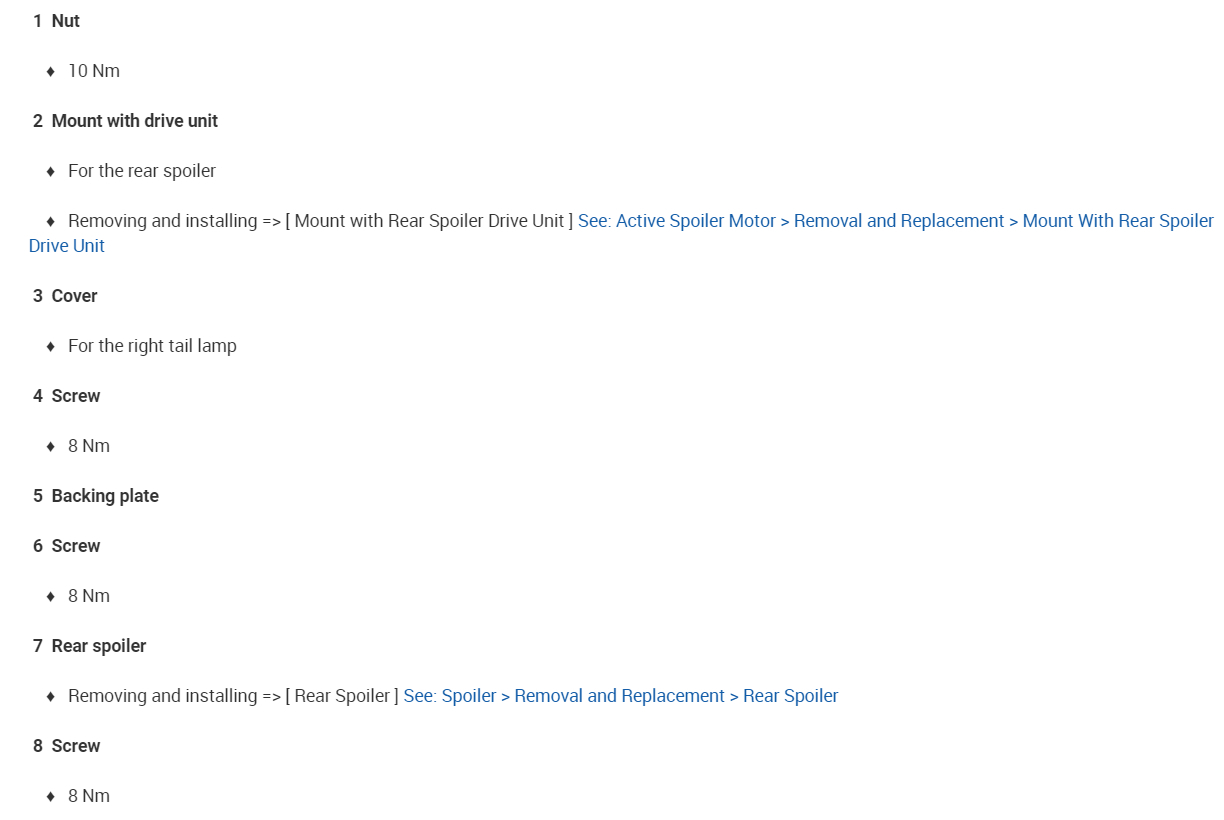Click the '[ Rear Spoiler ]' bracketed text
The image size is (1224, 820).
point(342,696)
